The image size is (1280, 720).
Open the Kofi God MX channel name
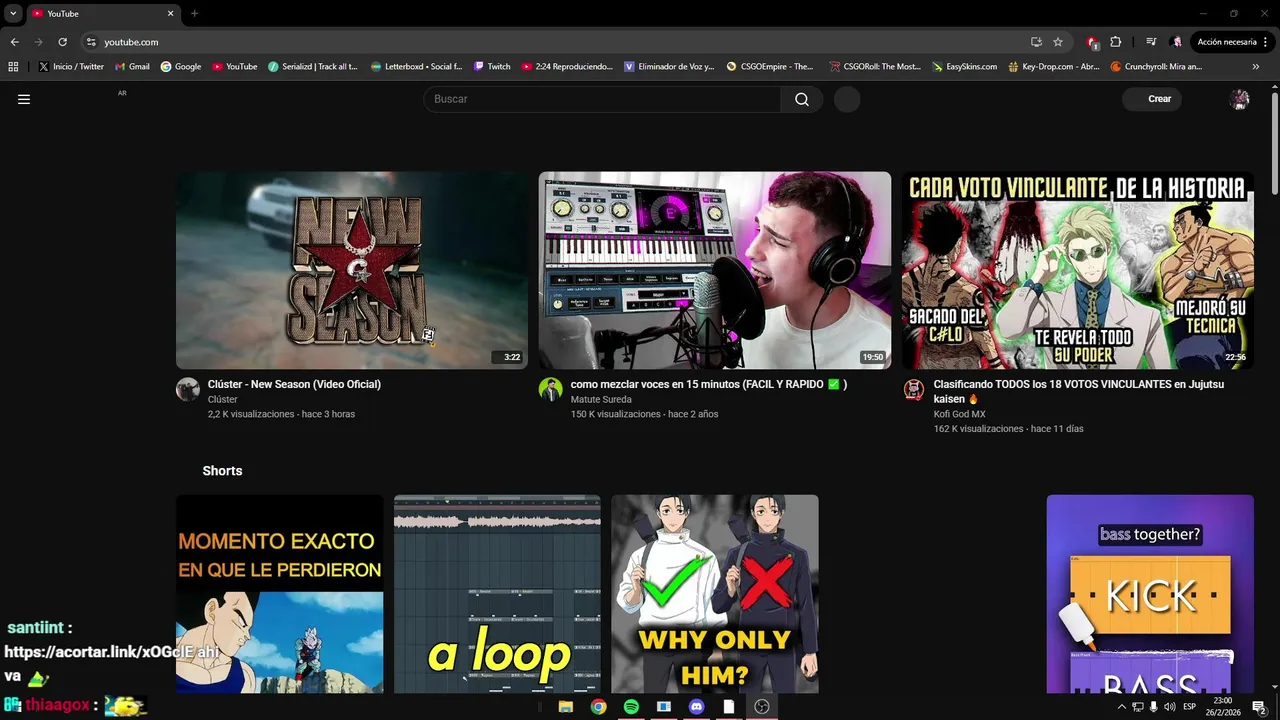[960, 414]
